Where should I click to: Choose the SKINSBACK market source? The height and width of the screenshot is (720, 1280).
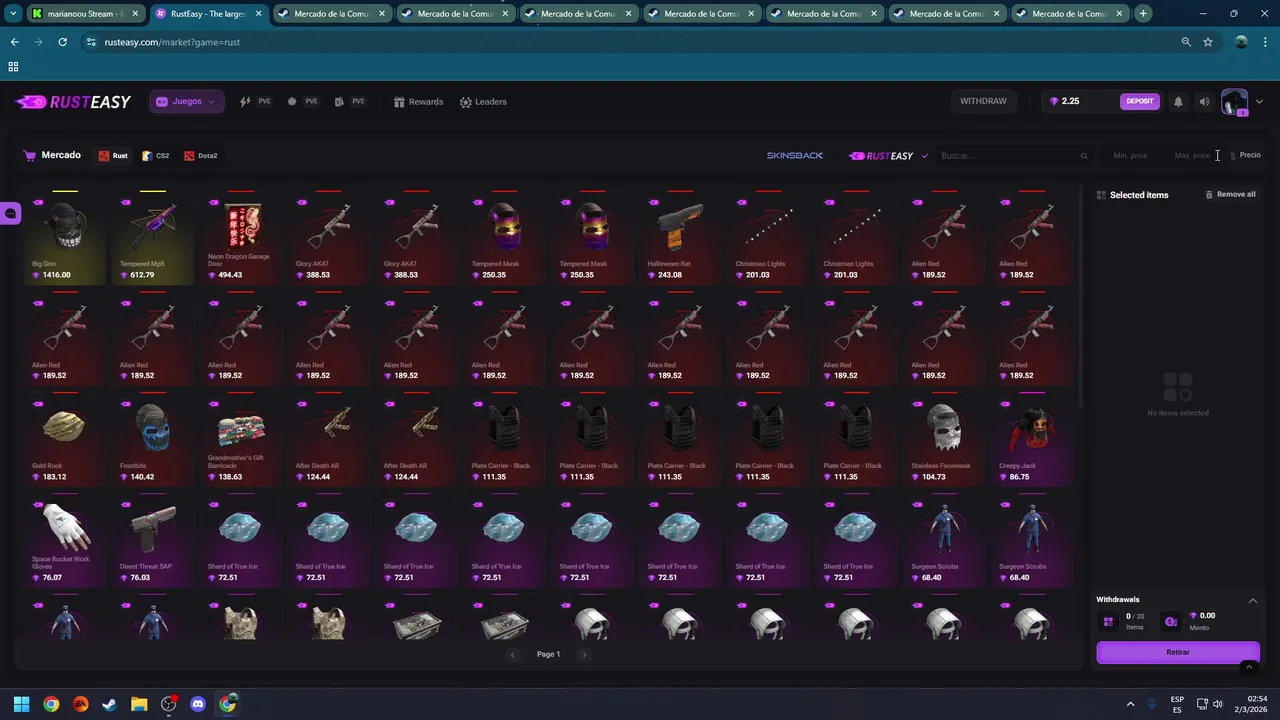[x=795, y=156]
